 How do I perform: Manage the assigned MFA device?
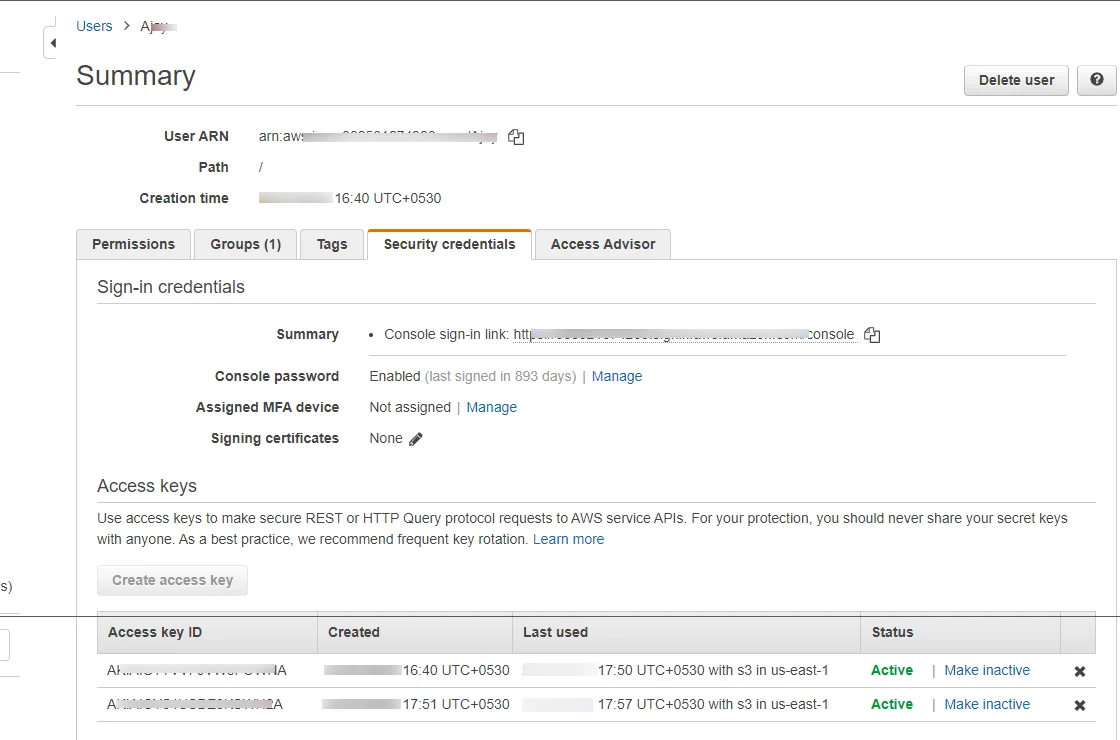491,407
